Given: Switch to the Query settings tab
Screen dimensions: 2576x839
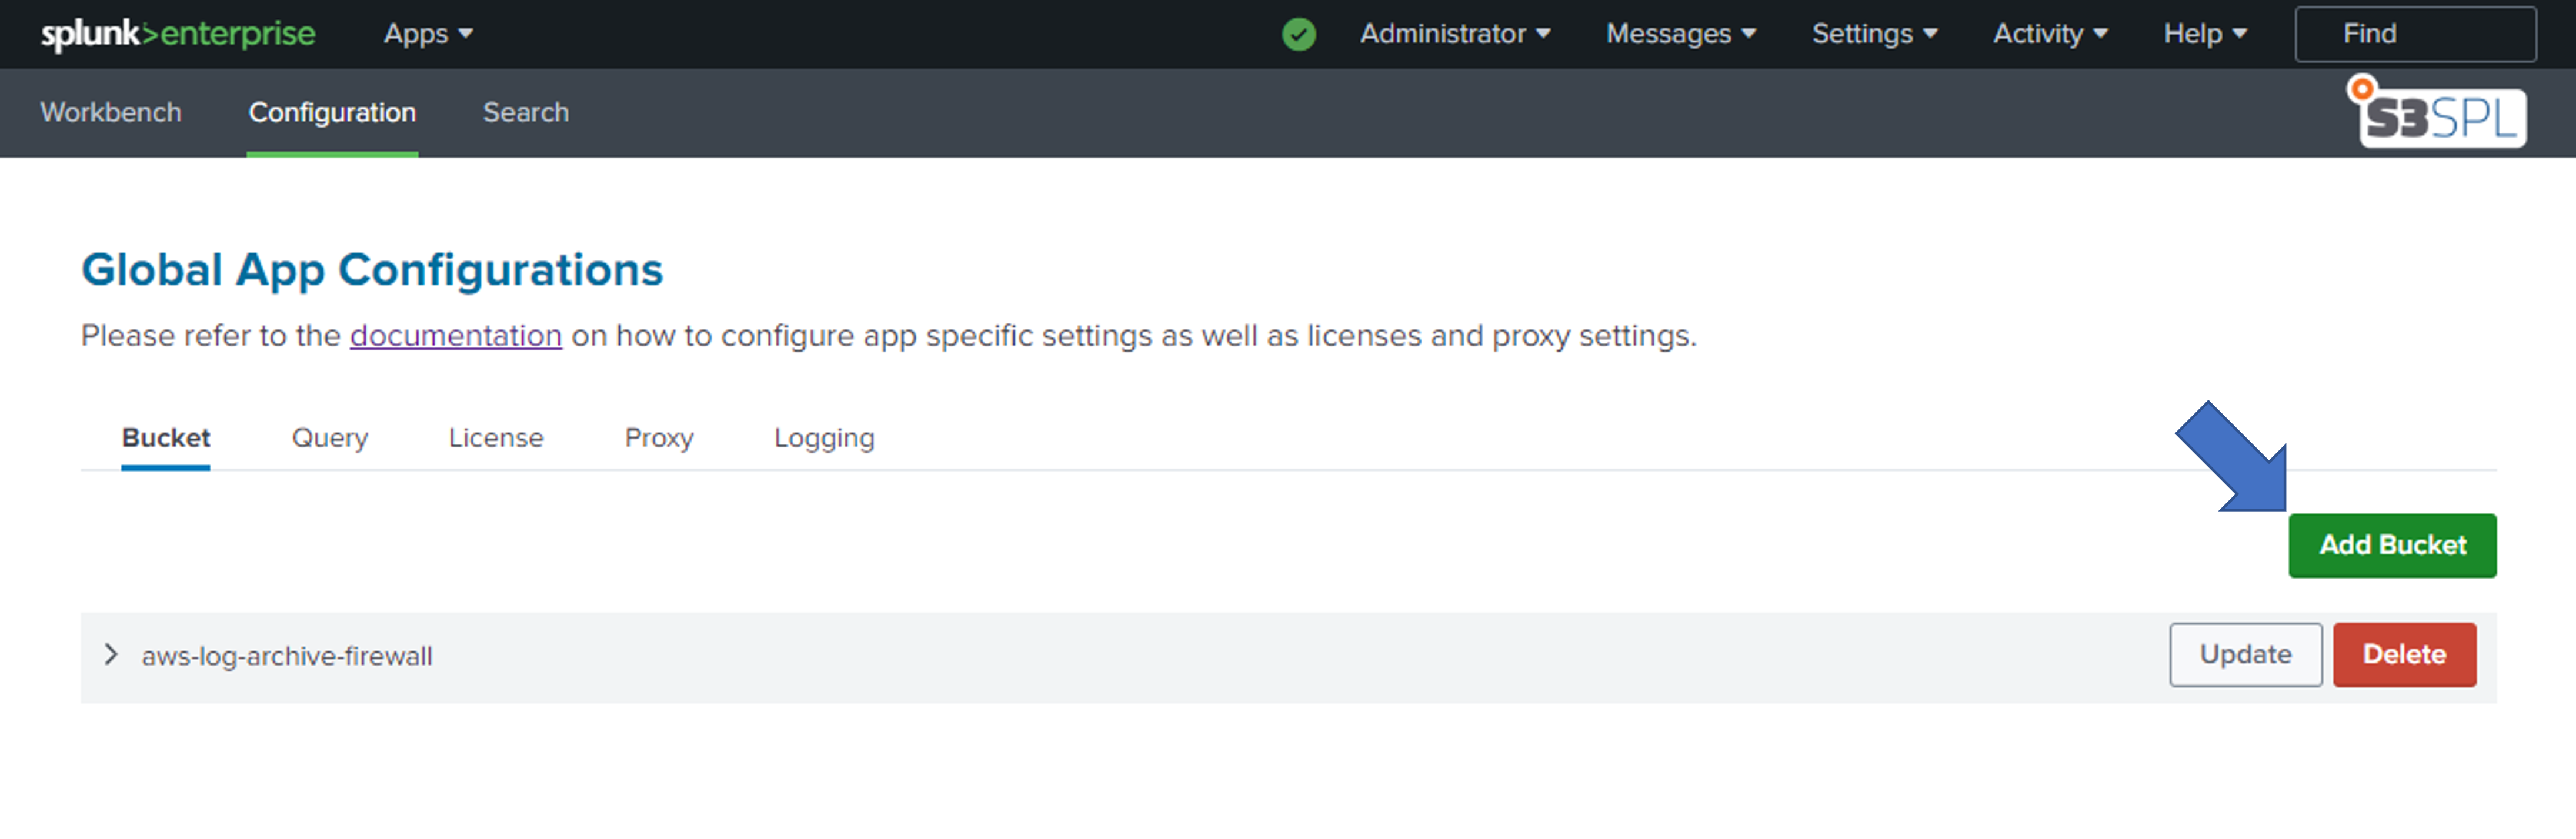Looking at the screenshot, I should [330, 438].
